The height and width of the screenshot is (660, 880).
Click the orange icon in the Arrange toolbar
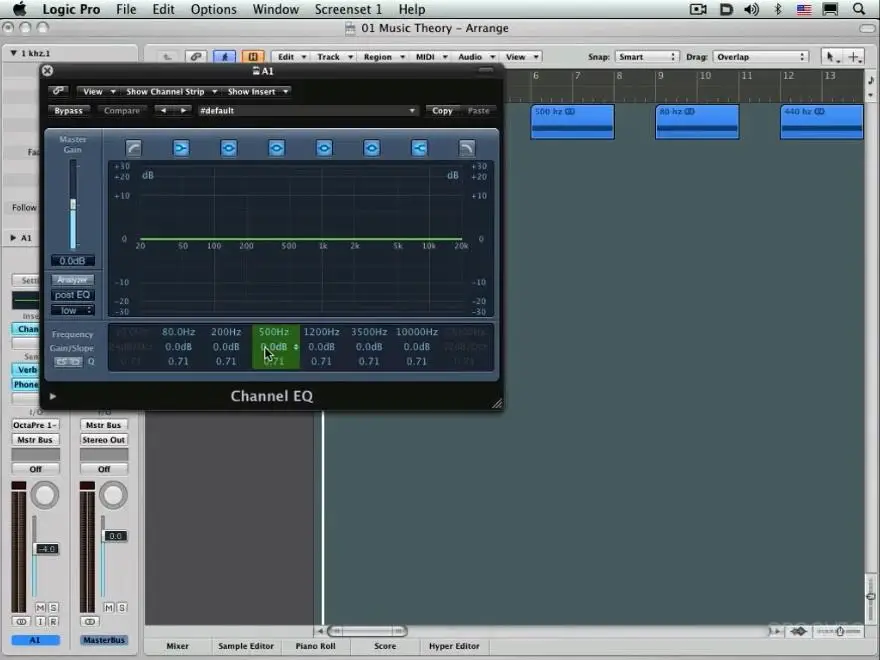[x=253, y=57]
